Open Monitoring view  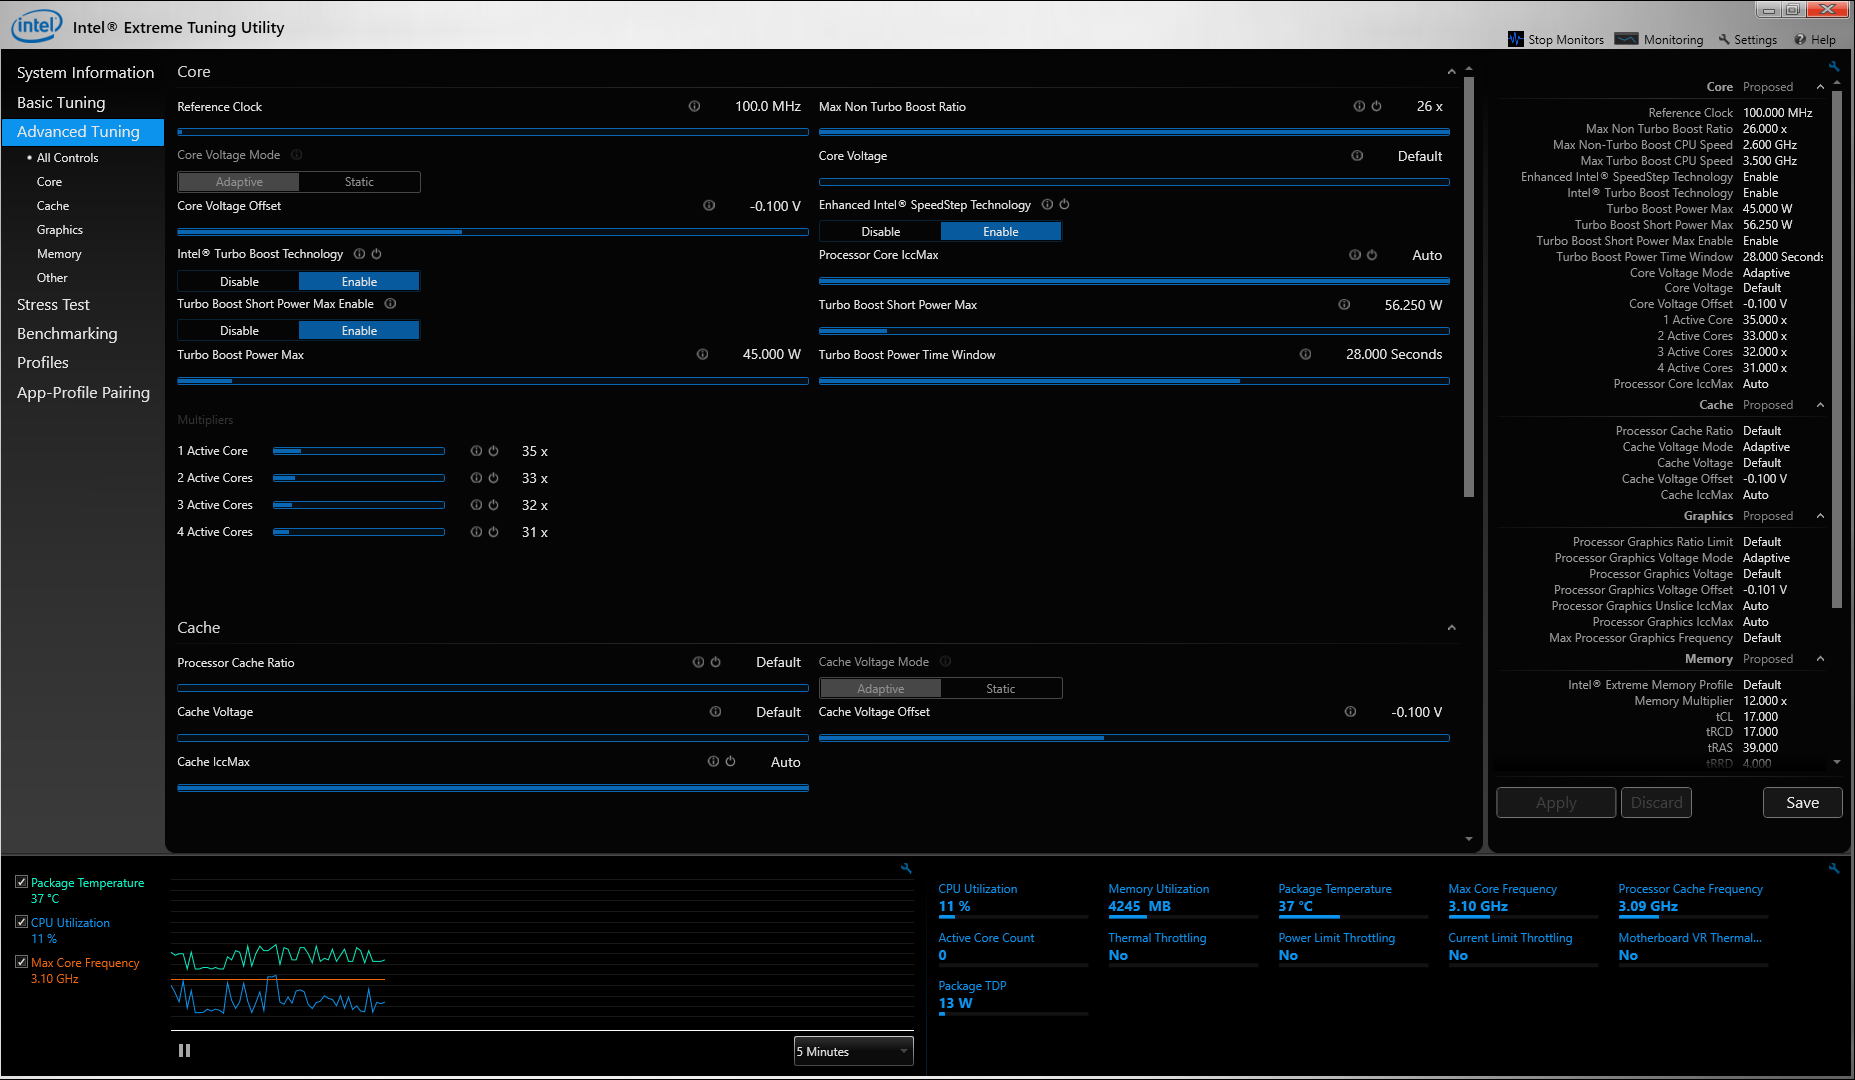point(1660,39)
